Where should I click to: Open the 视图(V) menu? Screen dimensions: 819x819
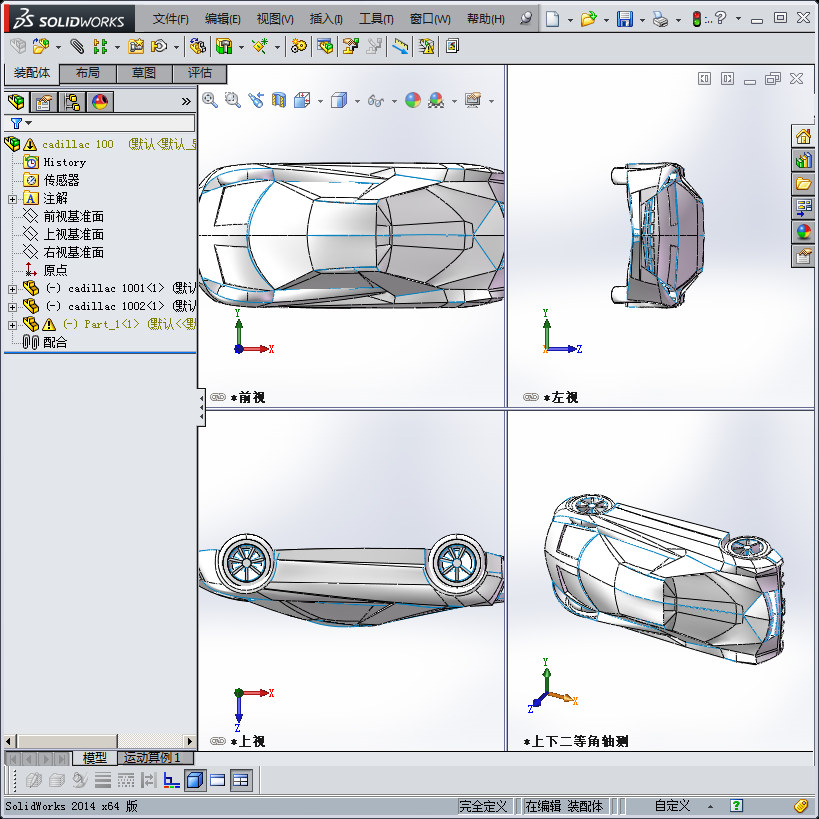[275, 19]
